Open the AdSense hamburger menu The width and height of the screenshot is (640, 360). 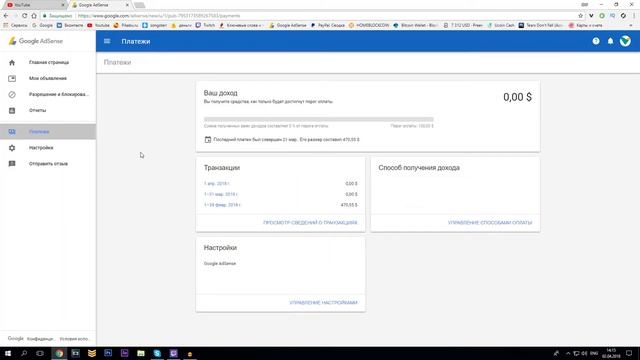click(x=107, y=41)
